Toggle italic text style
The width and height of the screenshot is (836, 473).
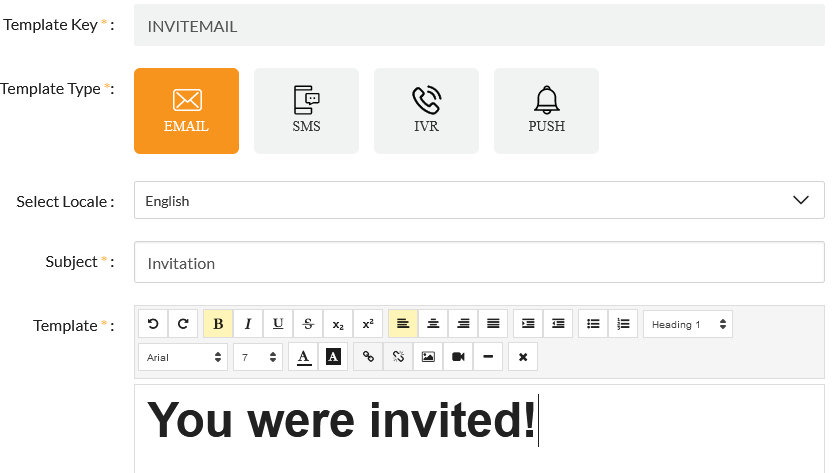pos(248,324)
